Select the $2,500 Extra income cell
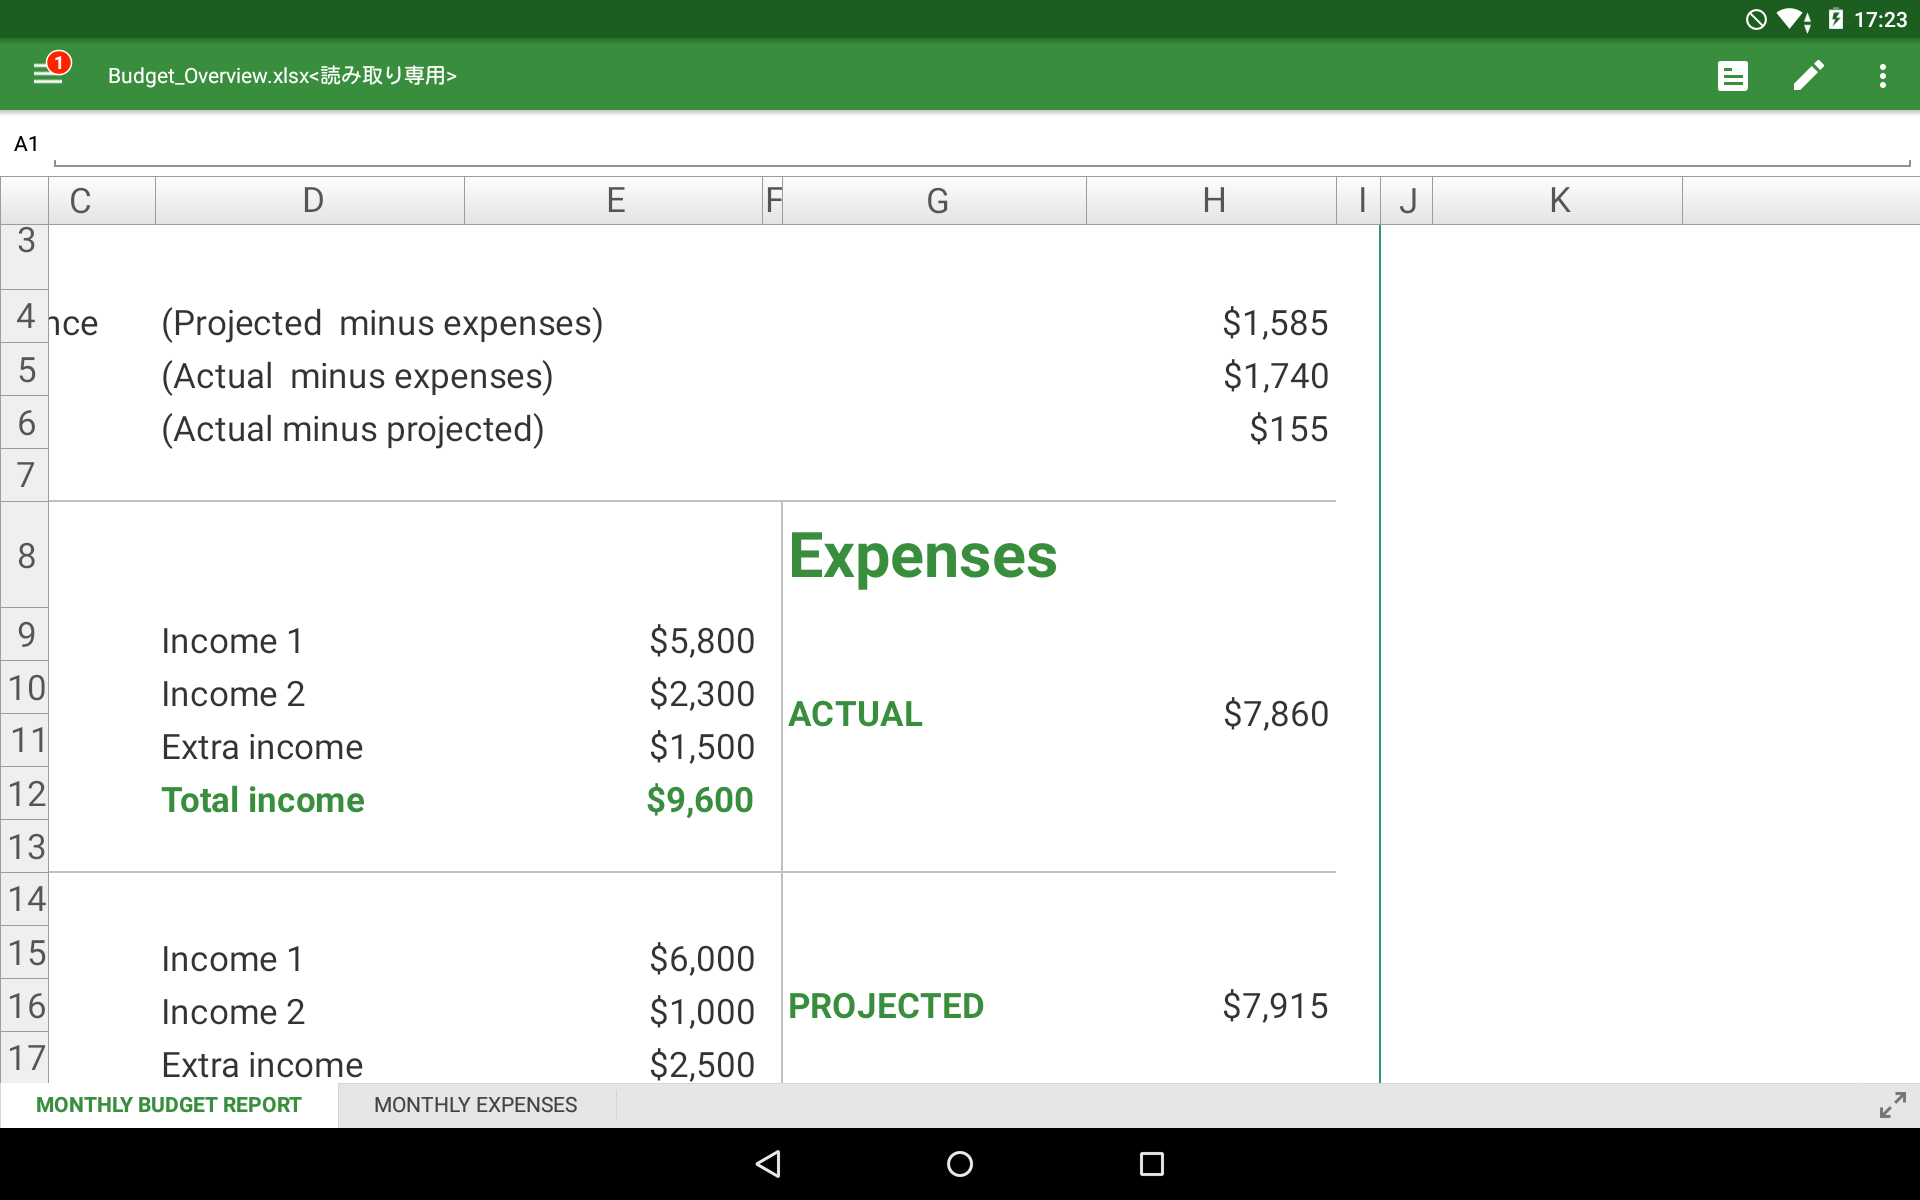 pos(701,1063)
